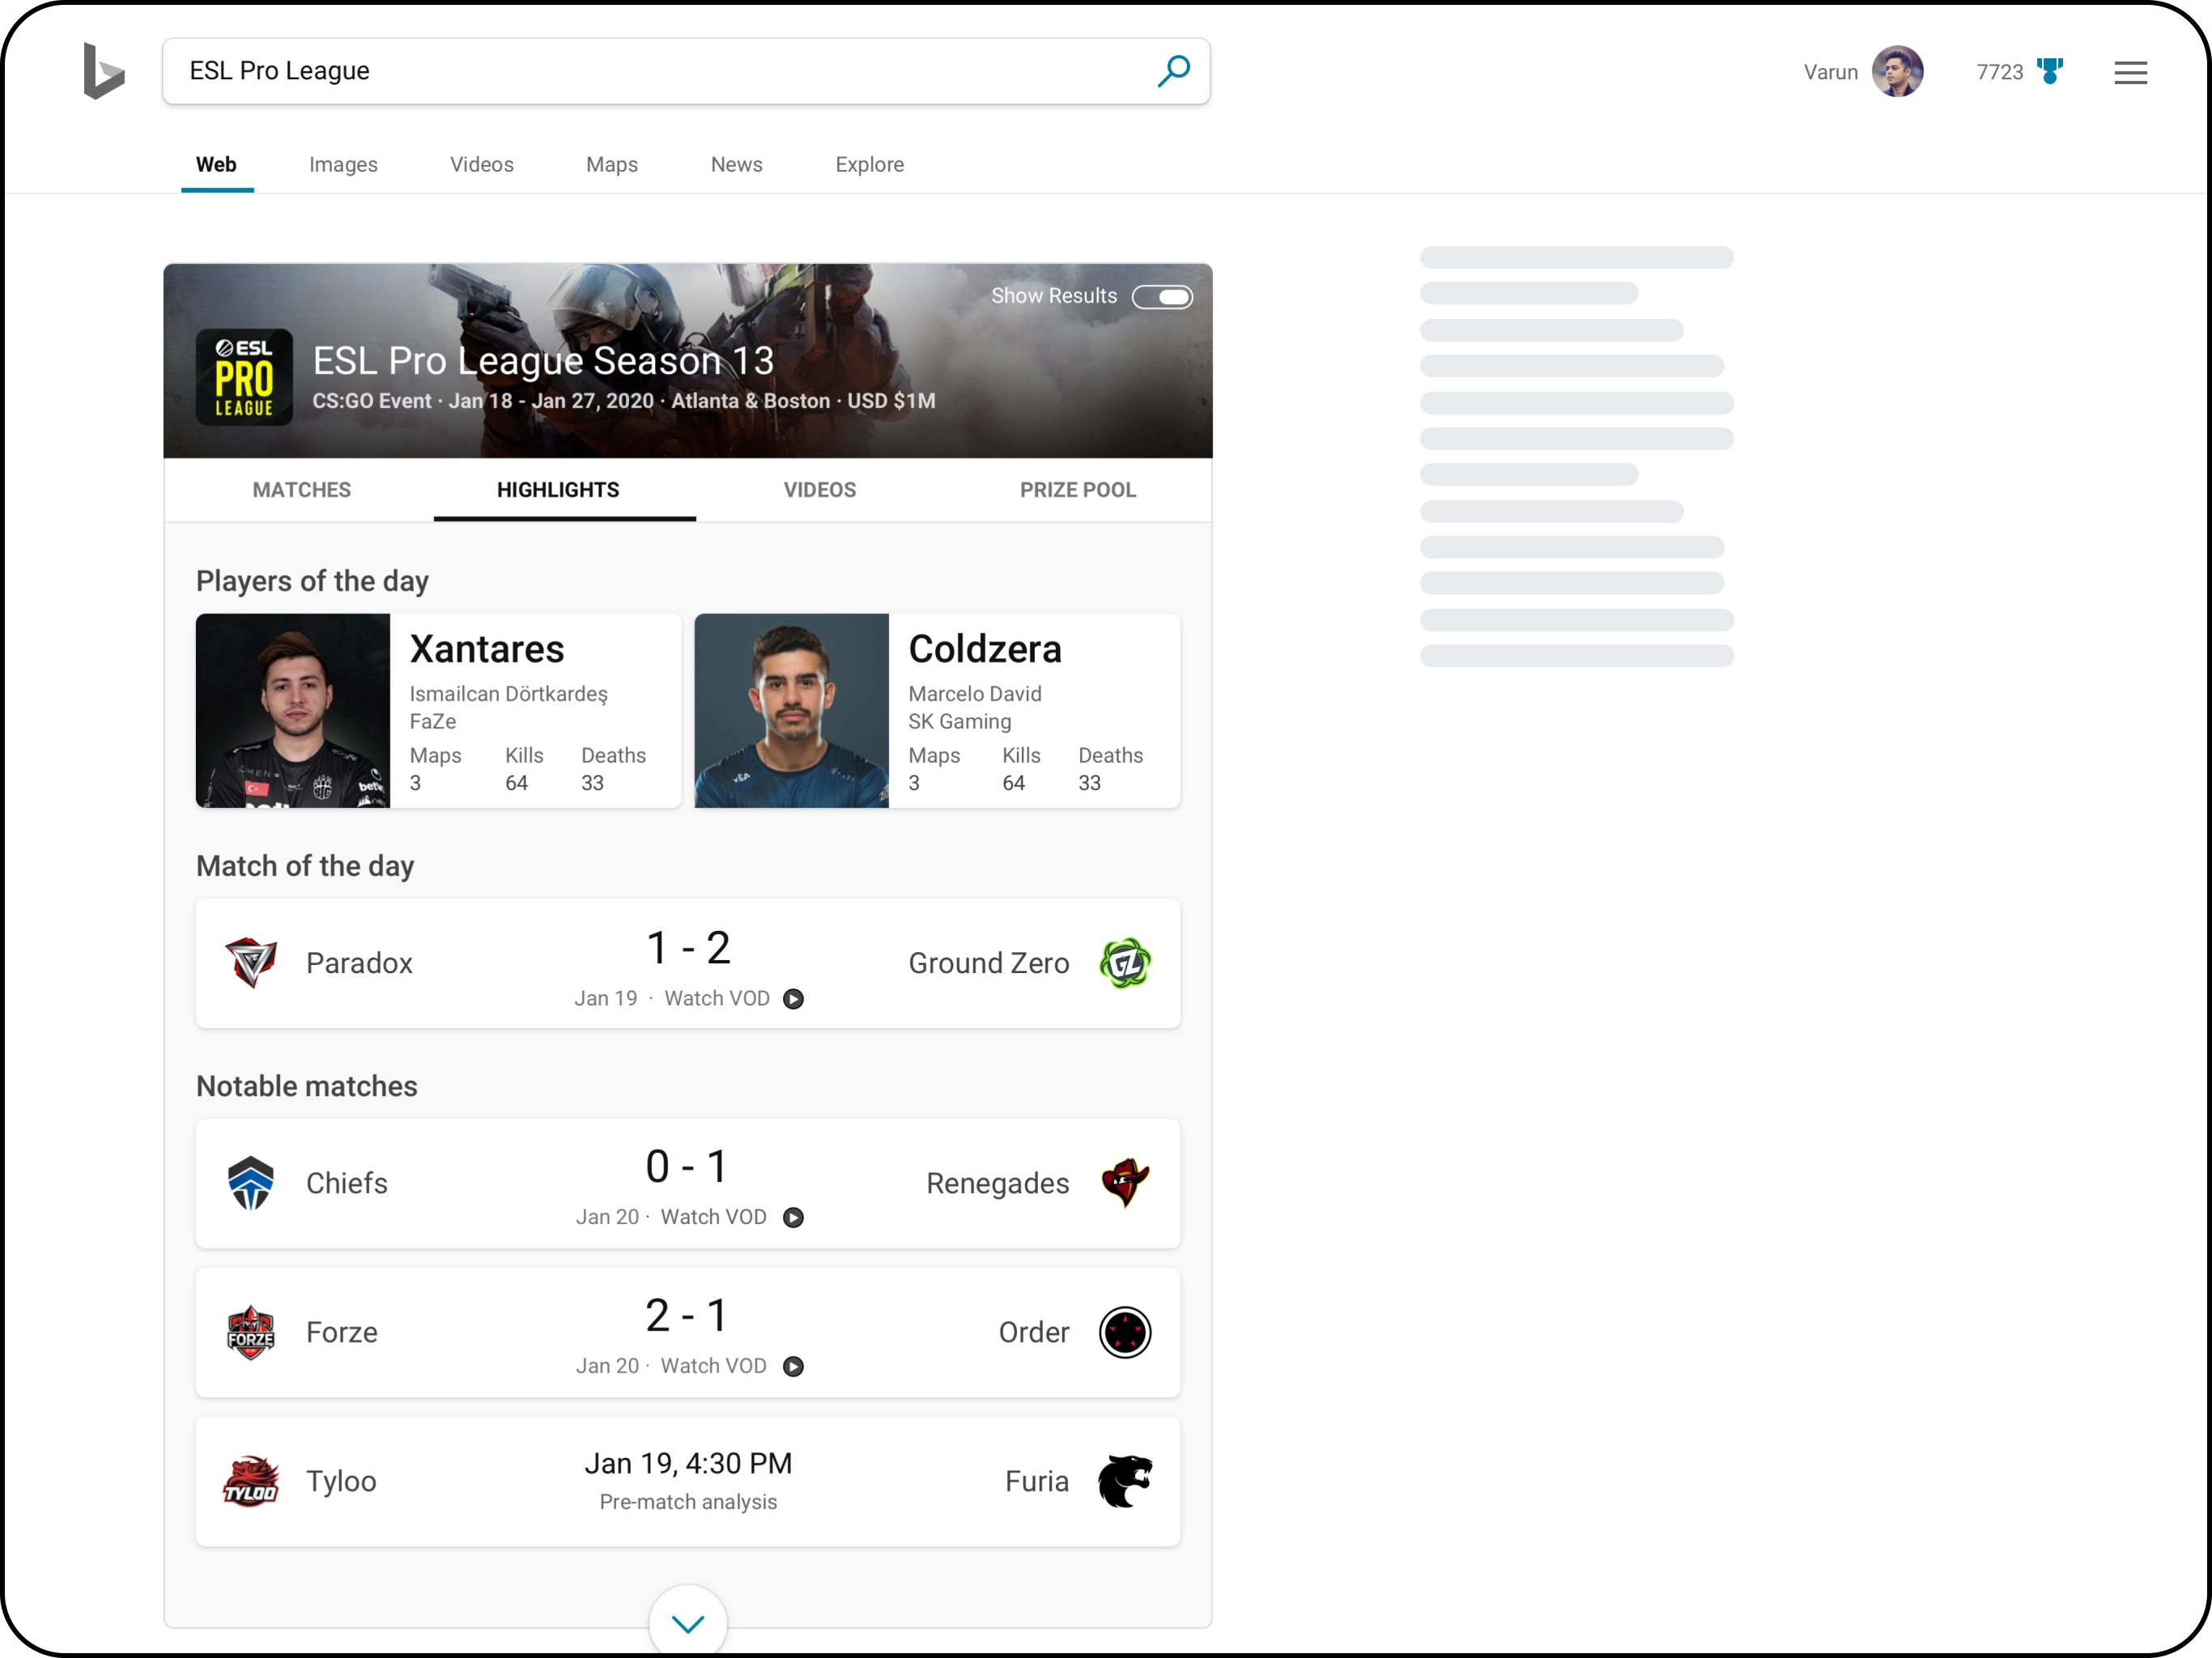Click Watch VOD for Forze match
Screen dimensions: 2212x1658
pos(713,1366)
